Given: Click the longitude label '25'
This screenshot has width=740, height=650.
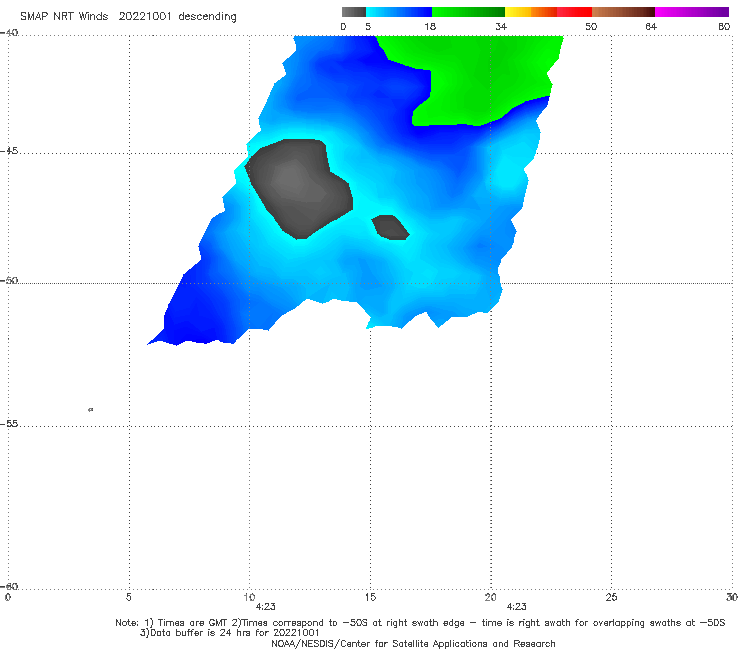Looking at the screenshot, I should [x=611, y=597].
